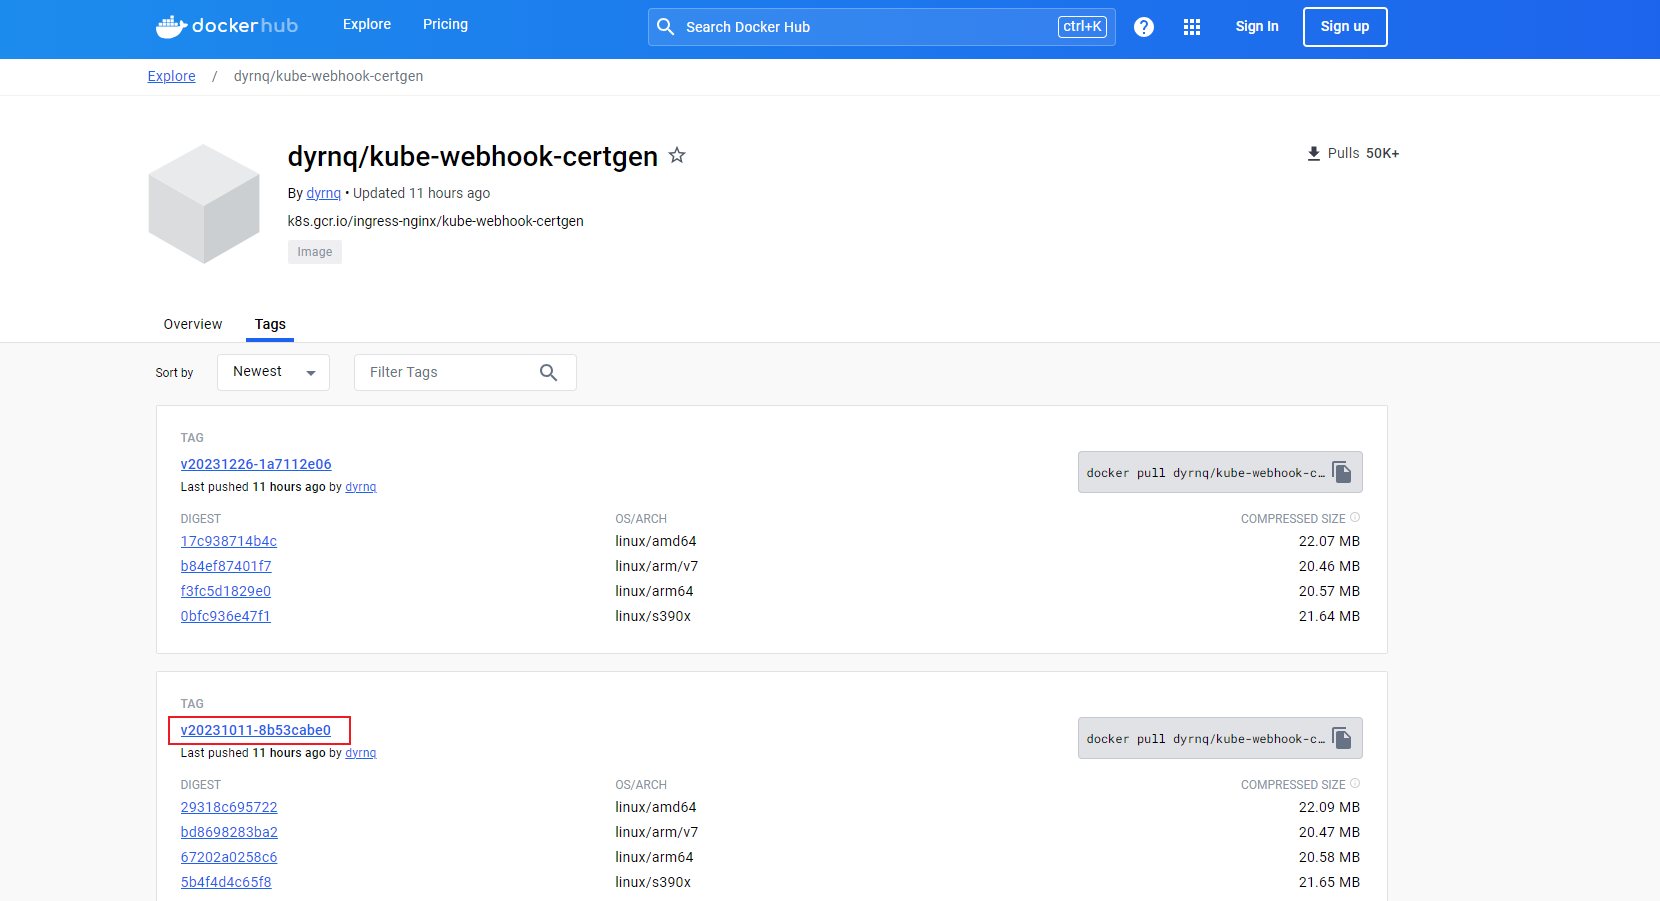Click the search magnifier in header
The width and height of the screenshot is (1660, 901).
pos(666,27)
